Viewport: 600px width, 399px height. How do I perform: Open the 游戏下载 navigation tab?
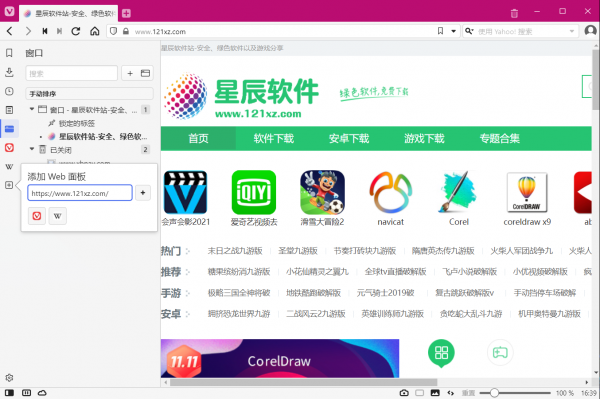[x=424, y=138]
